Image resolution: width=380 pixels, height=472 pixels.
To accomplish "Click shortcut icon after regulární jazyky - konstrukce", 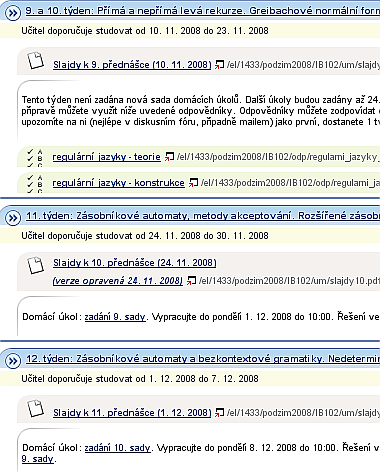I will coord(193,183).
